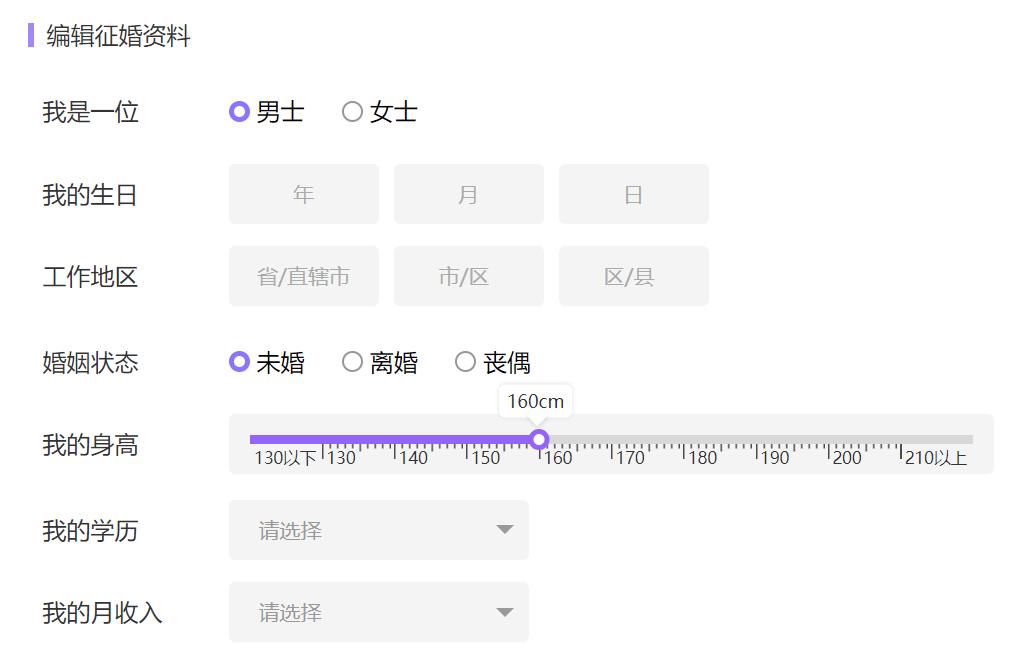Viewport: 1028px width, 662px height.
Task: Open the 月 birthday month selector
Action: pos(469,194)
